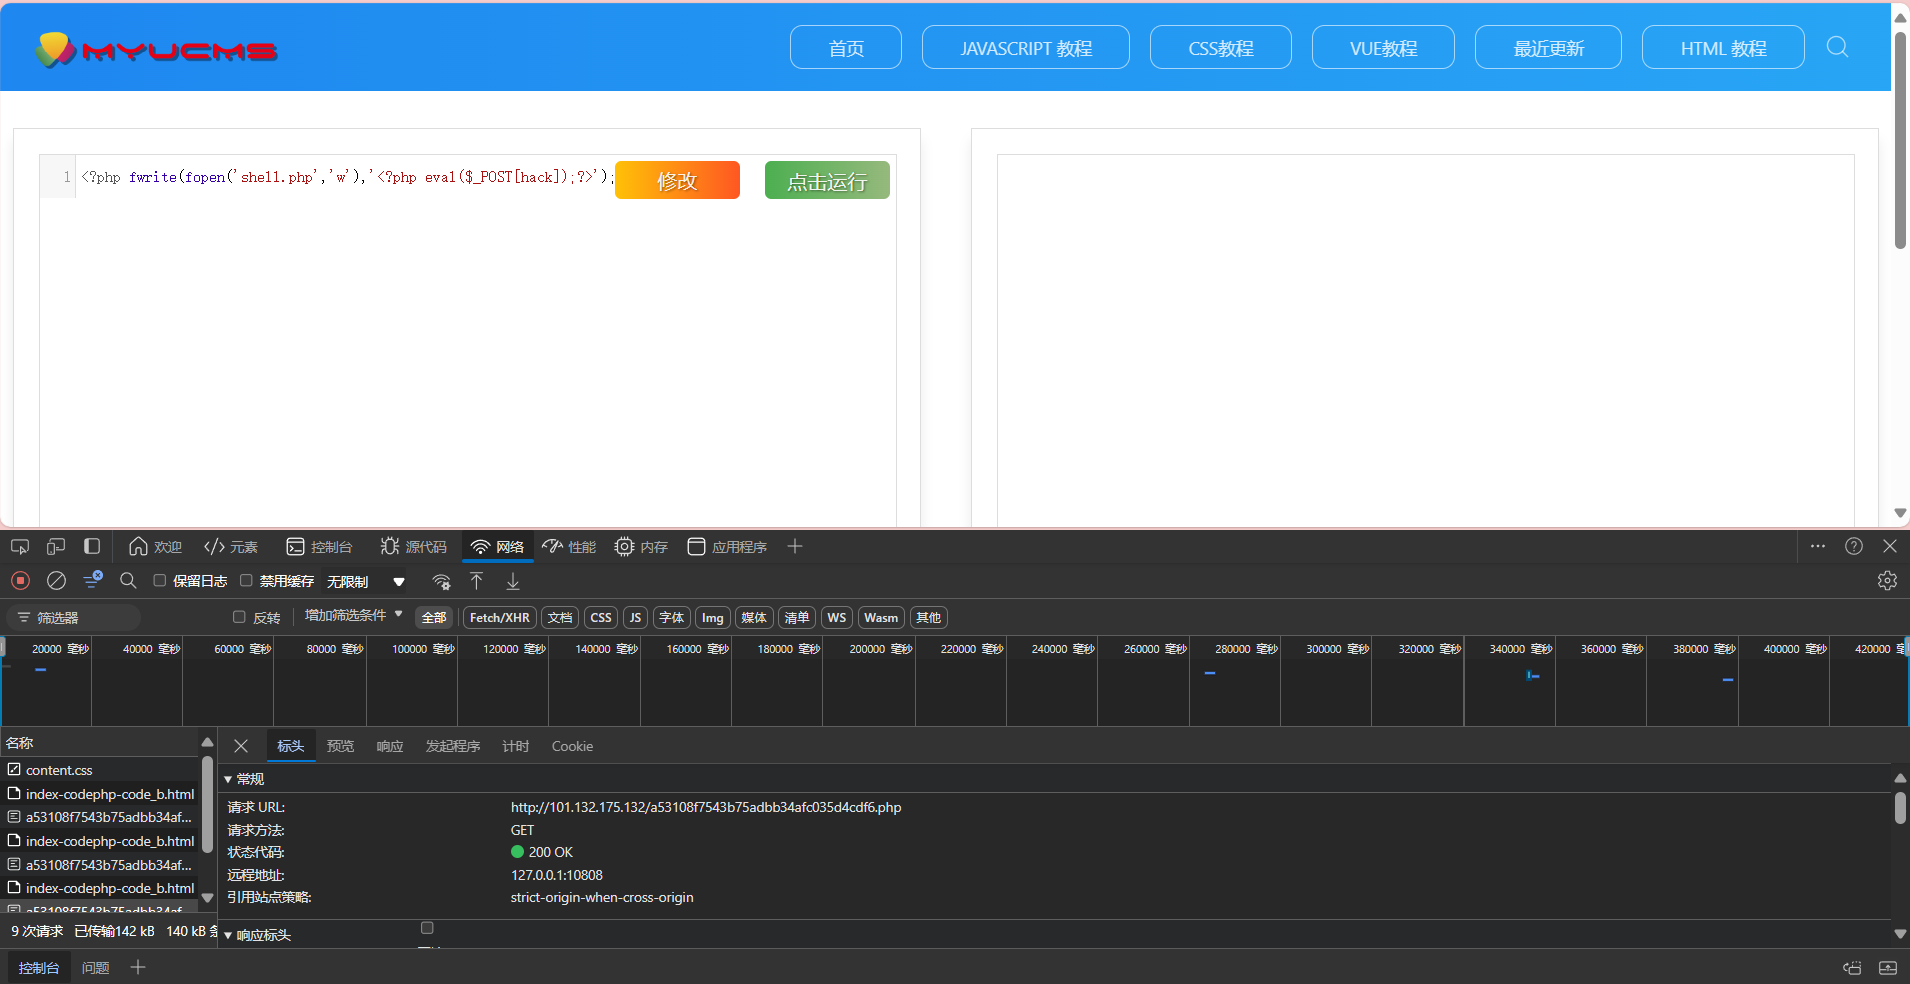Filter requests by 文档 (documents)
The width and height of the screenshot is (1910, 984).
[560, 617]
